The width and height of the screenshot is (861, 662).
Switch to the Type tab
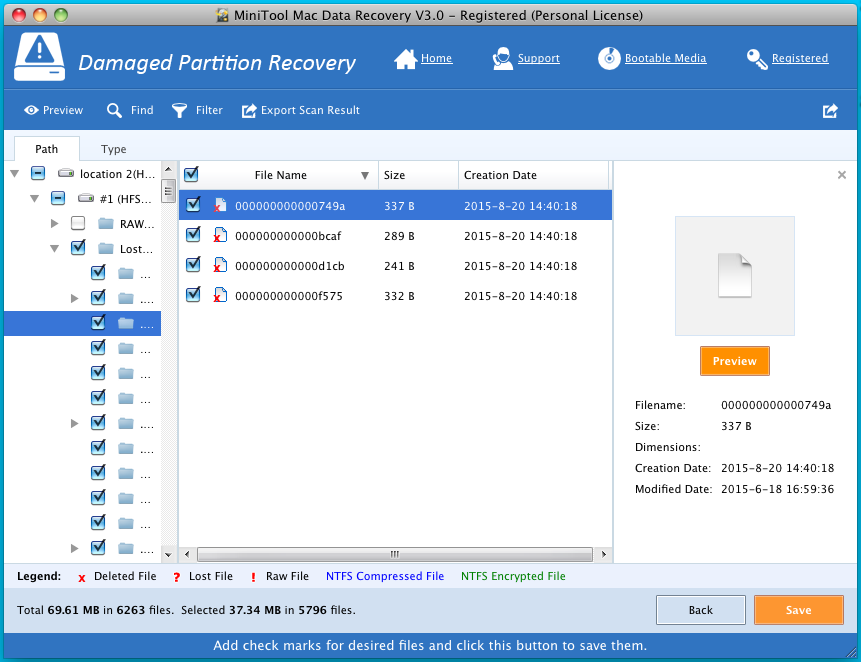coord(113,149)
